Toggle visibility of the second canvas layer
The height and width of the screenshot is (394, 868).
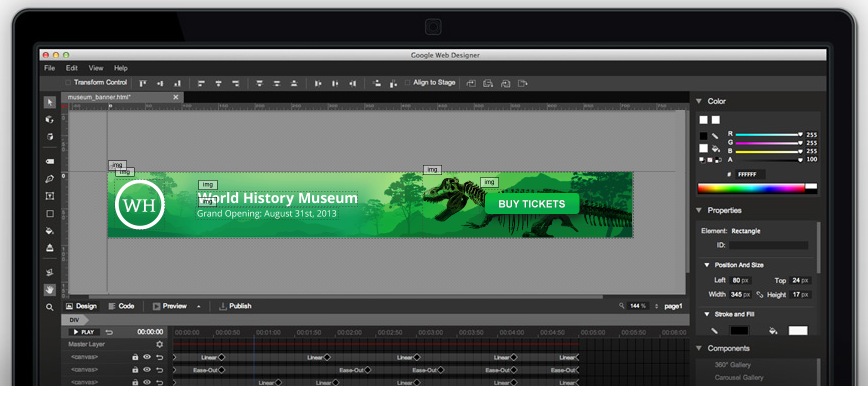(147, 370)
